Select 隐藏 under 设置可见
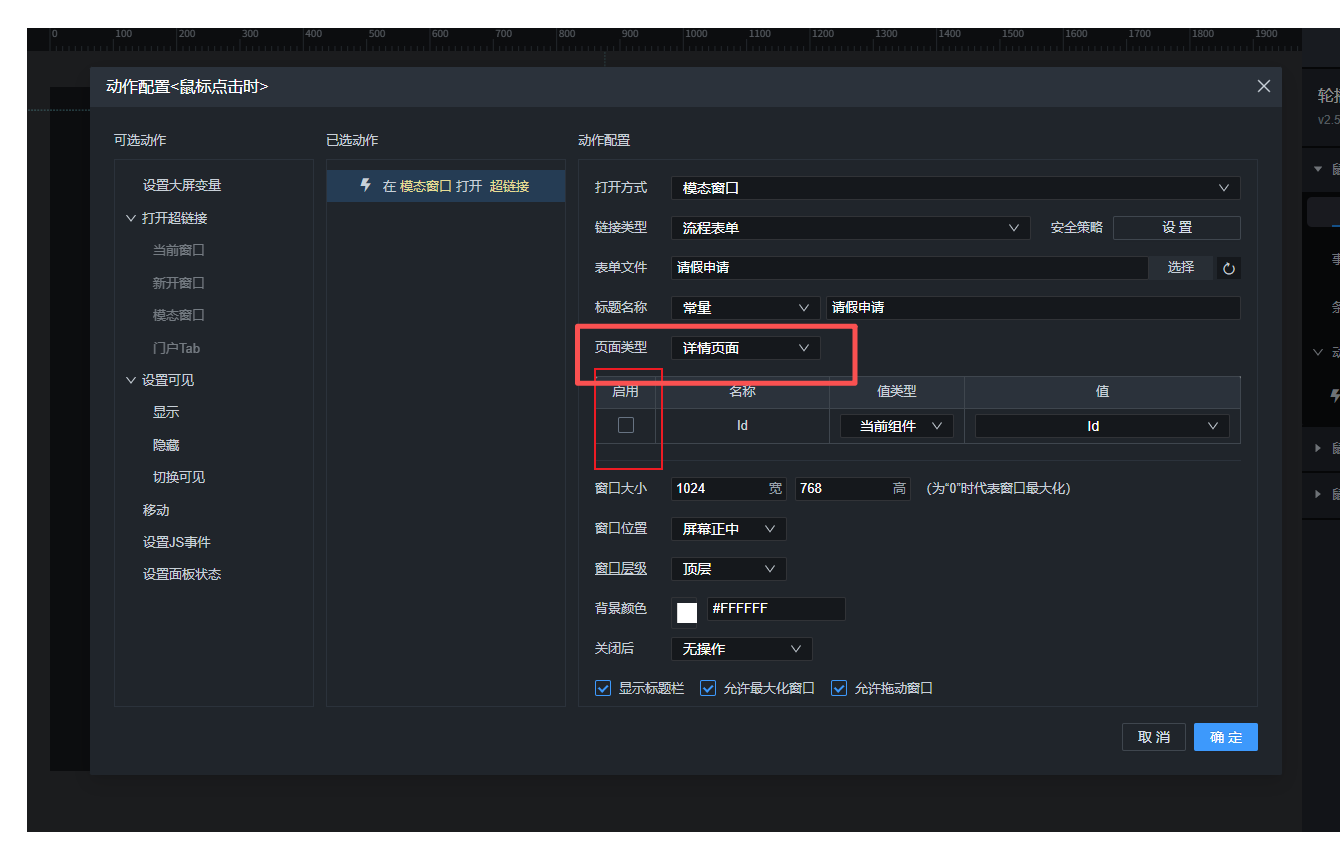Viewport: 1340px width, 849px height. pos(166,445)
